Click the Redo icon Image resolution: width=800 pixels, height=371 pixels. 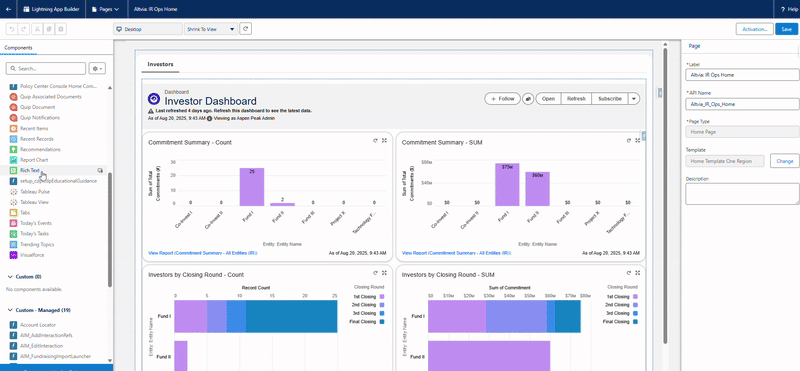point(24,29)
